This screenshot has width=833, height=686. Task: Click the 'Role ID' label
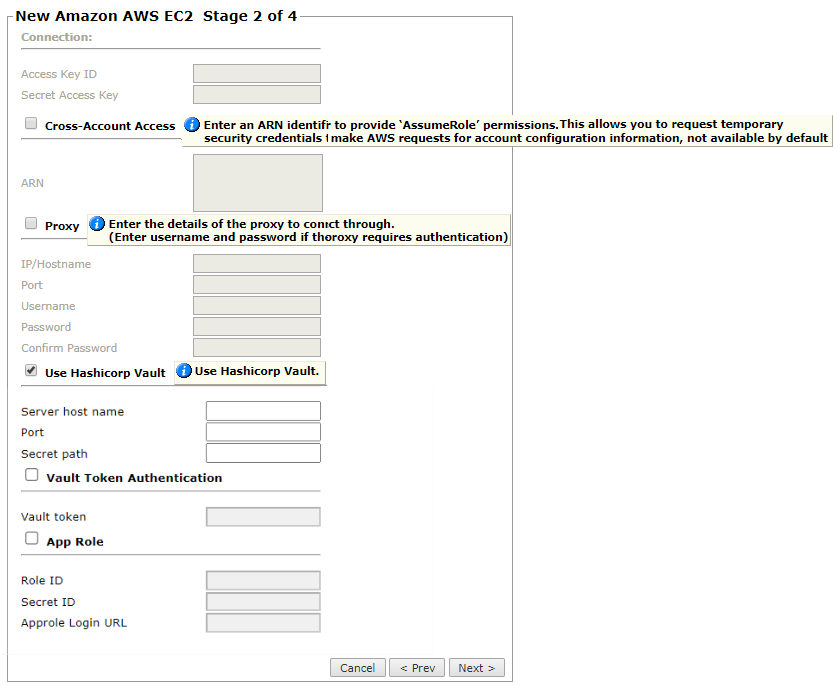pos(42,581)
